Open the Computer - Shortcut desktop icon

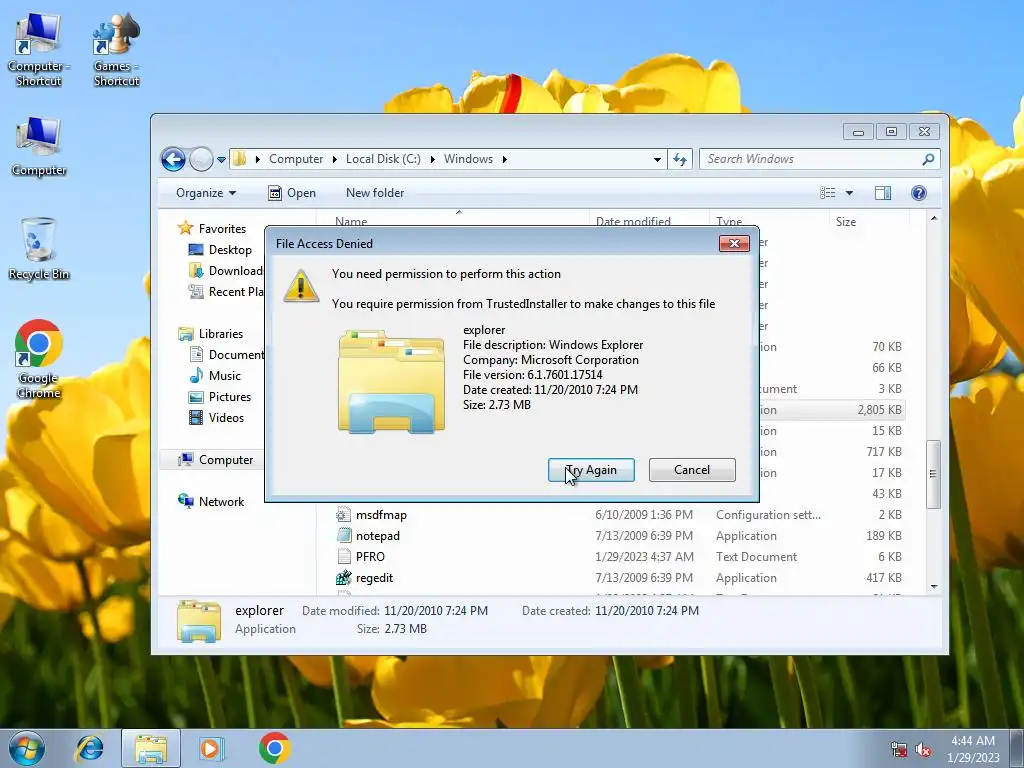[x=39, y=50]
